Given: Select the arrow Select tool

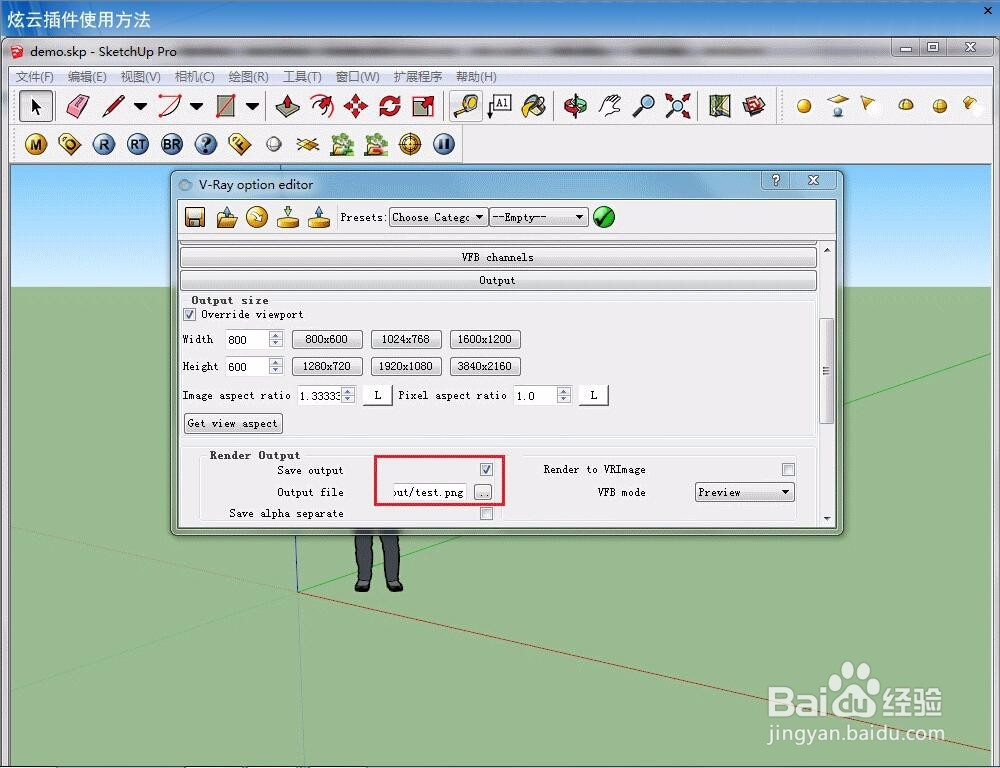Looking at the screenshot, I should point(36,106).
